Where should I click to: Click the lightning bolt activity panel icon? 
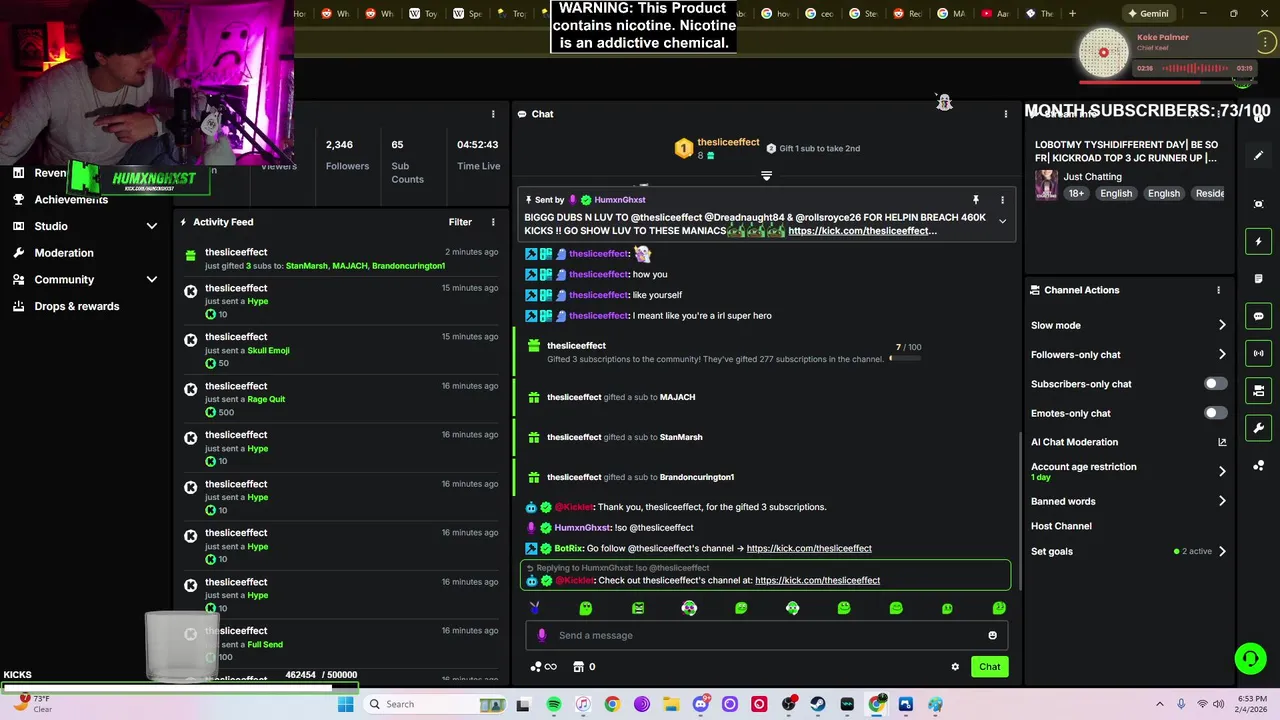click(x=1258, y=241)
